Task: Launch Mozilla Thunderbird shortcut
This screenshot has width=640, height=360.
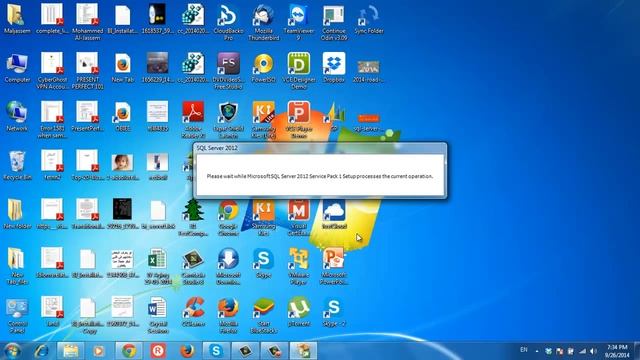Action: (264, 22)
